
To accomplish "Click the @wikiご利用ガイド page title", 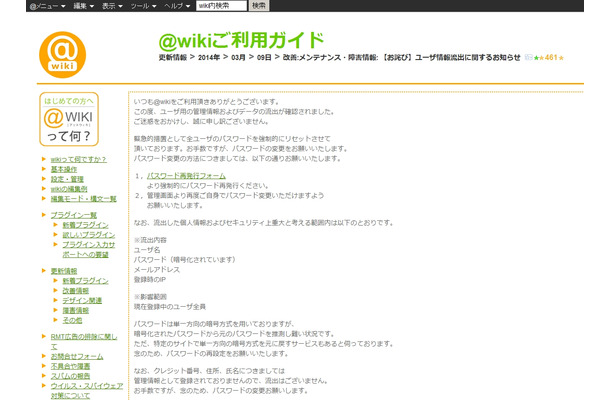I will click(x=241, y=40).
